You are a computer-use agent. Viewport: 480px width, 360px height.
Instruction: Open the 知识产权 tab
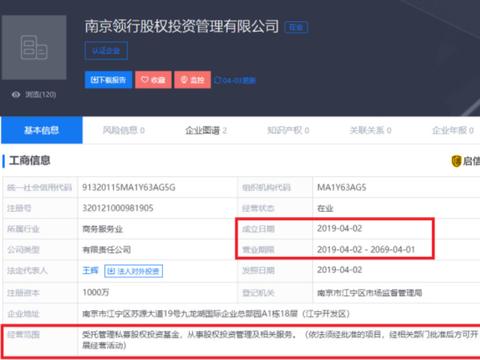(x=288, y=130)
